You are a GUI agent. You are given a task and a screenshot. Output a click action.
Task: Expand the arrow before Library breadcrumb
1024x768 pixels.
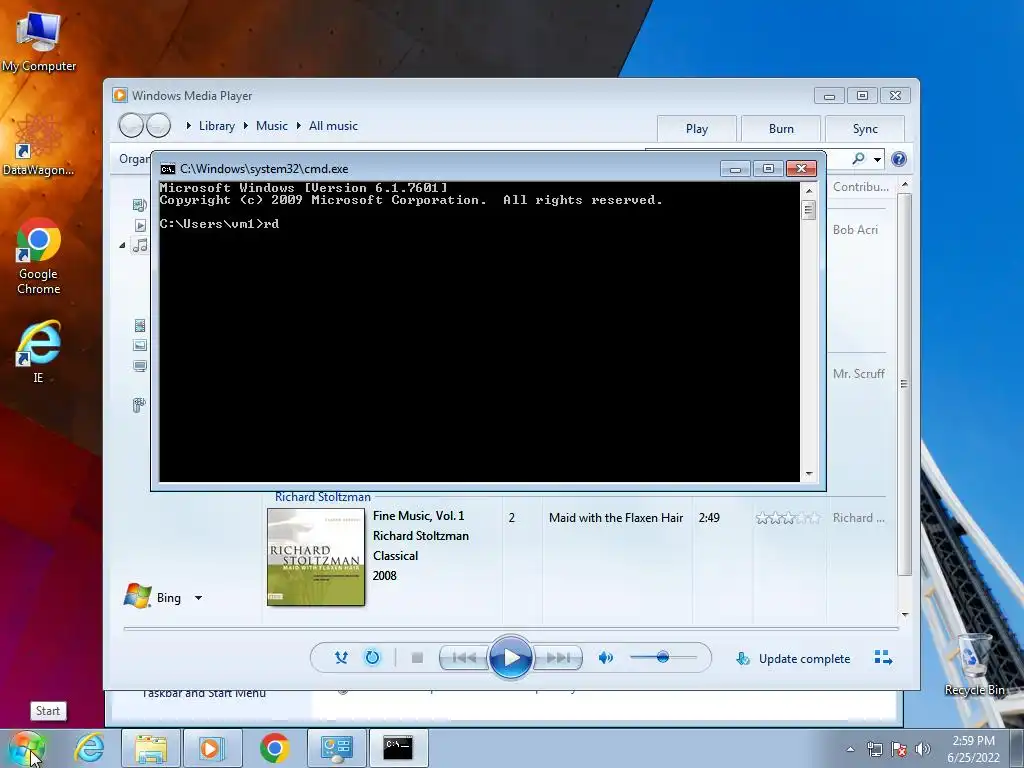pyautogui.click(x=189, y=125)
